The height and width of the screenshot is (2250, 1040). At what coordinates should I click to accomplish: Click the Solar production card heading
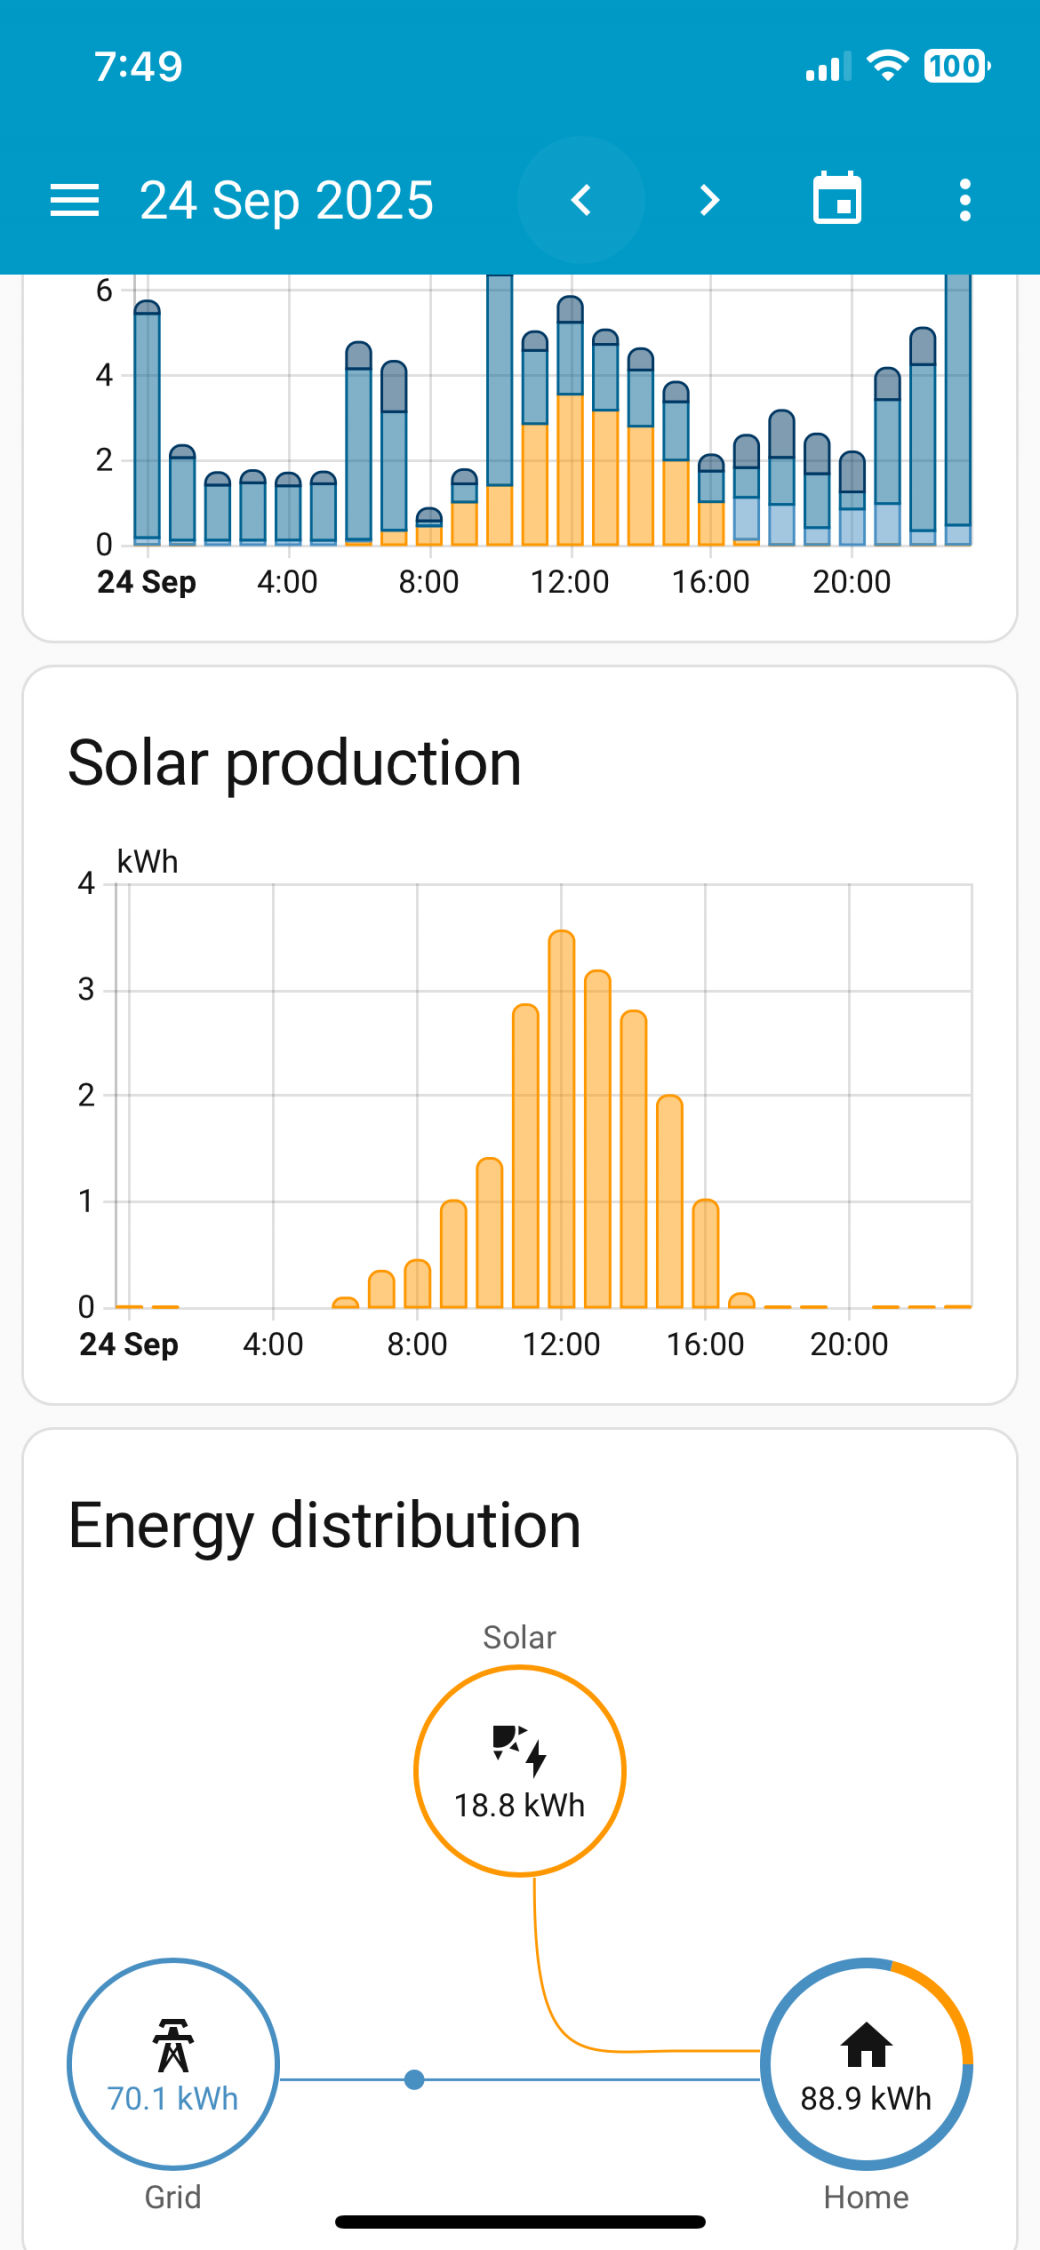tap(294, 764)
